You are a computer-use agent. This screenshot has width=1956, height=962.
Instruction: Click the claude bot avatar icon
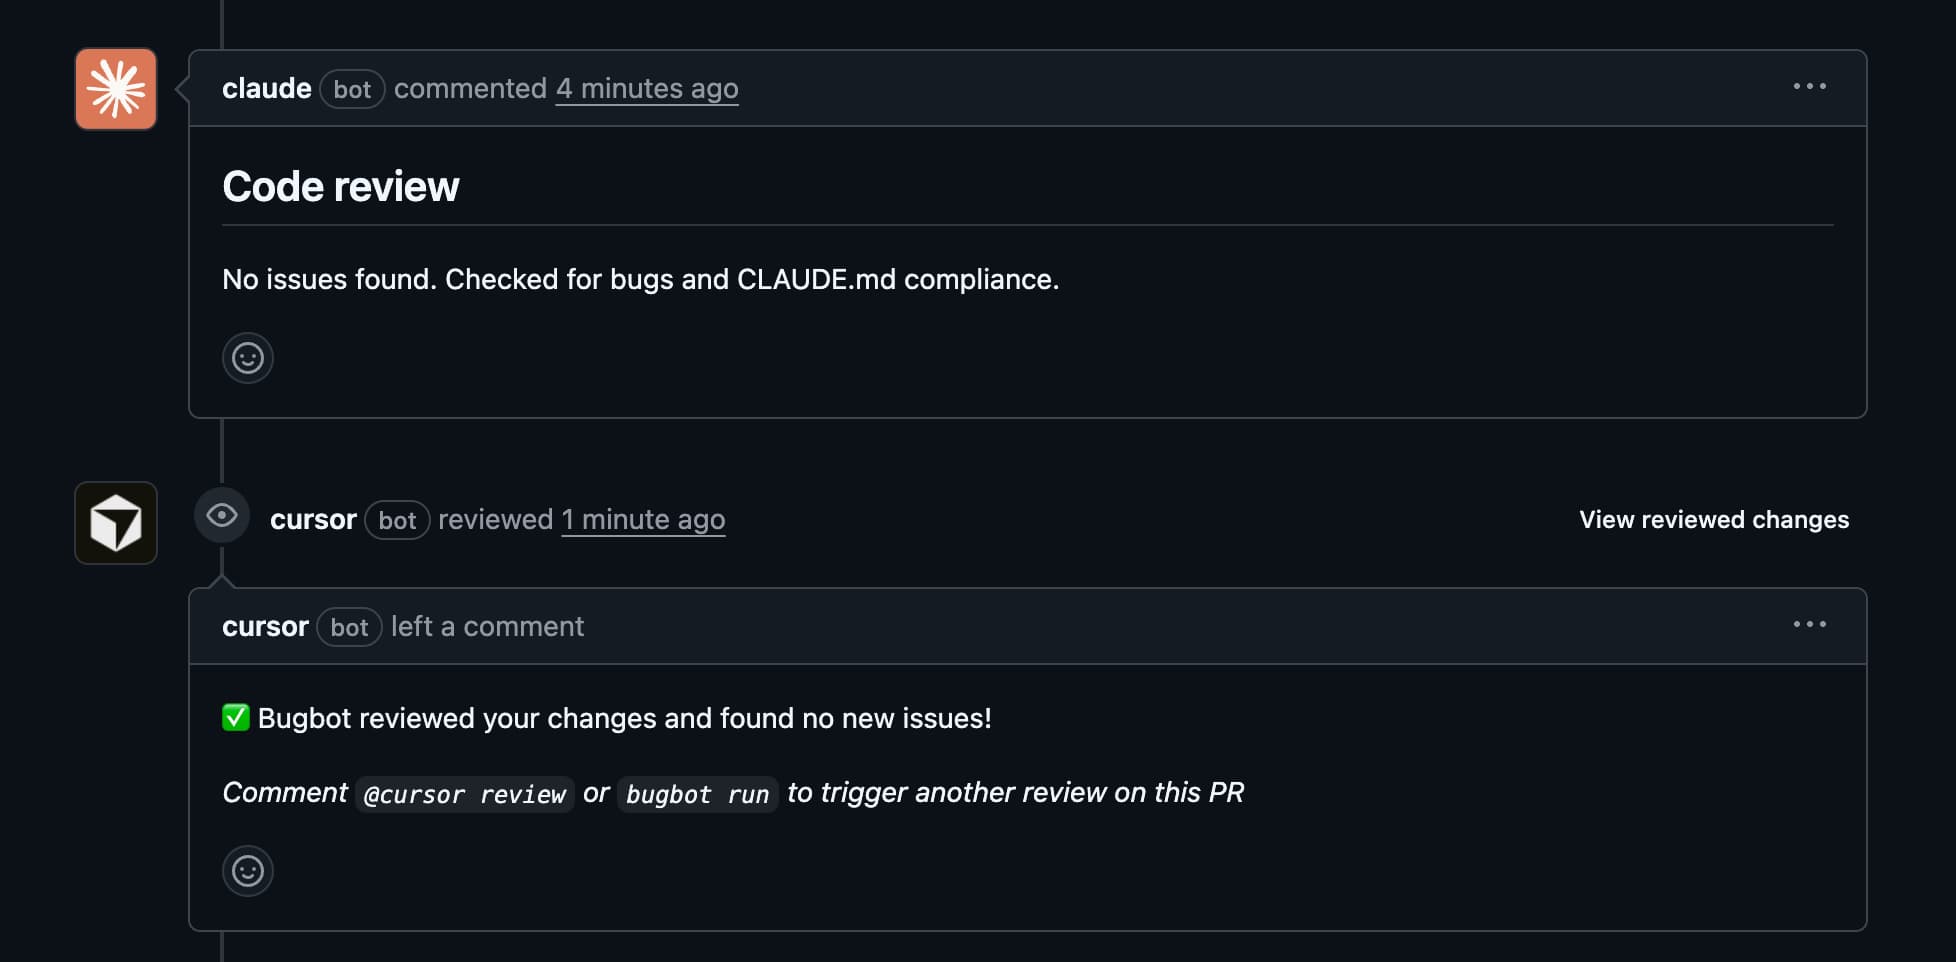coord(115,88)
